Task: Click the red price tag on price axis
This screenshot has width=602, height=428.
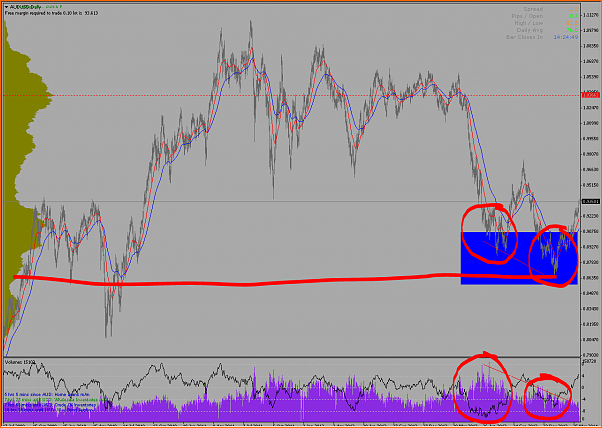Action: click(x=590, y=96)
